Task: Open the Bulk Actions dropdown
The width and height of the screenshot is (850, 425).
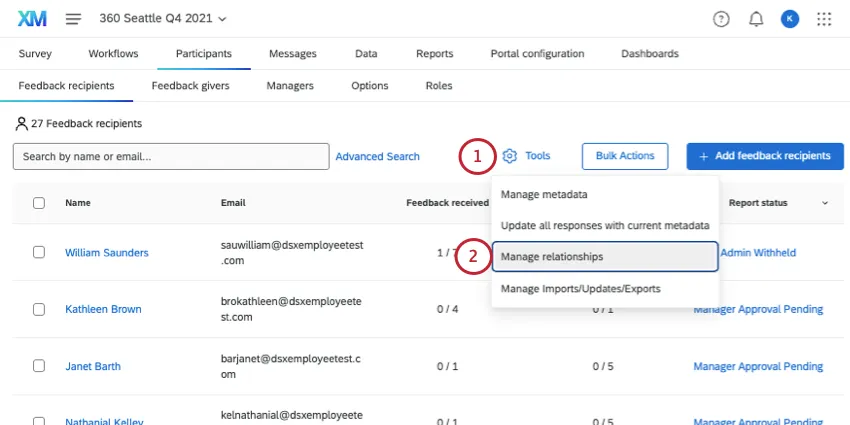Action: tap(625, 156)
